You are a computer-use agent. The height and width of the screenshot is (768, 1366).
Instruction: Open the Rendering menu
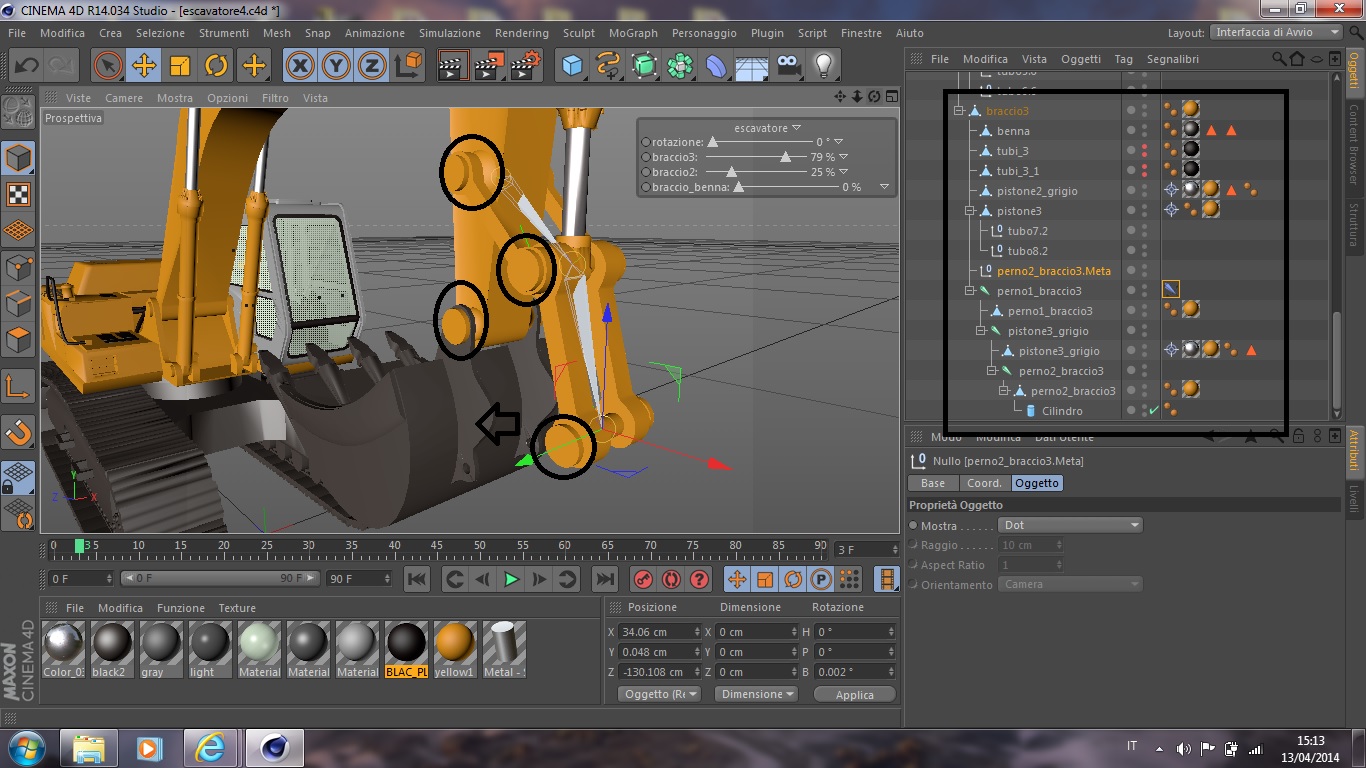[x=521, y=33]
